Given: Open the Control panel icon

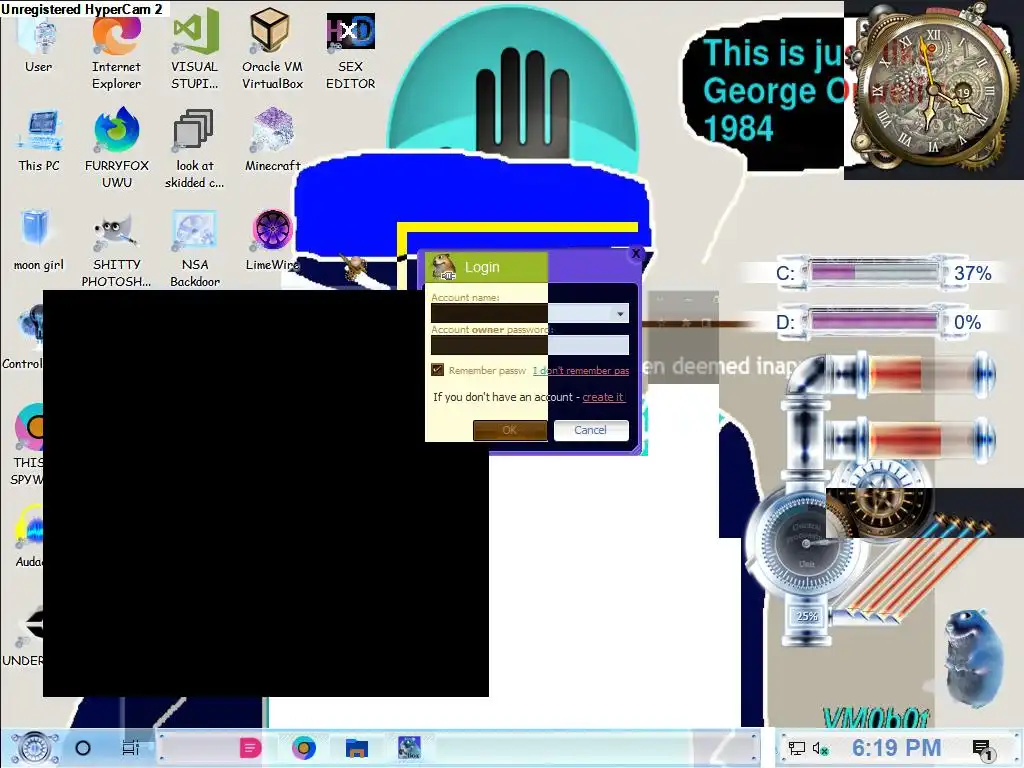Looking at the screenshot, I should pyautogui.click(x=22, y=338).
